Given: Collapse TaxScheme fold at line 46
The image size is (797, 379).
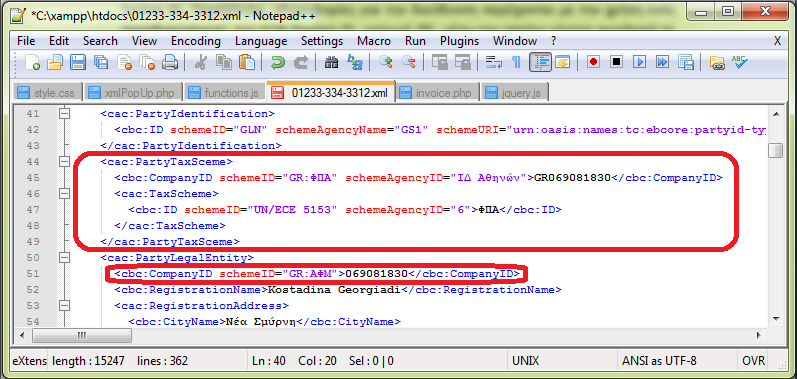Looking at the screenshot, I should pos(64,194).
